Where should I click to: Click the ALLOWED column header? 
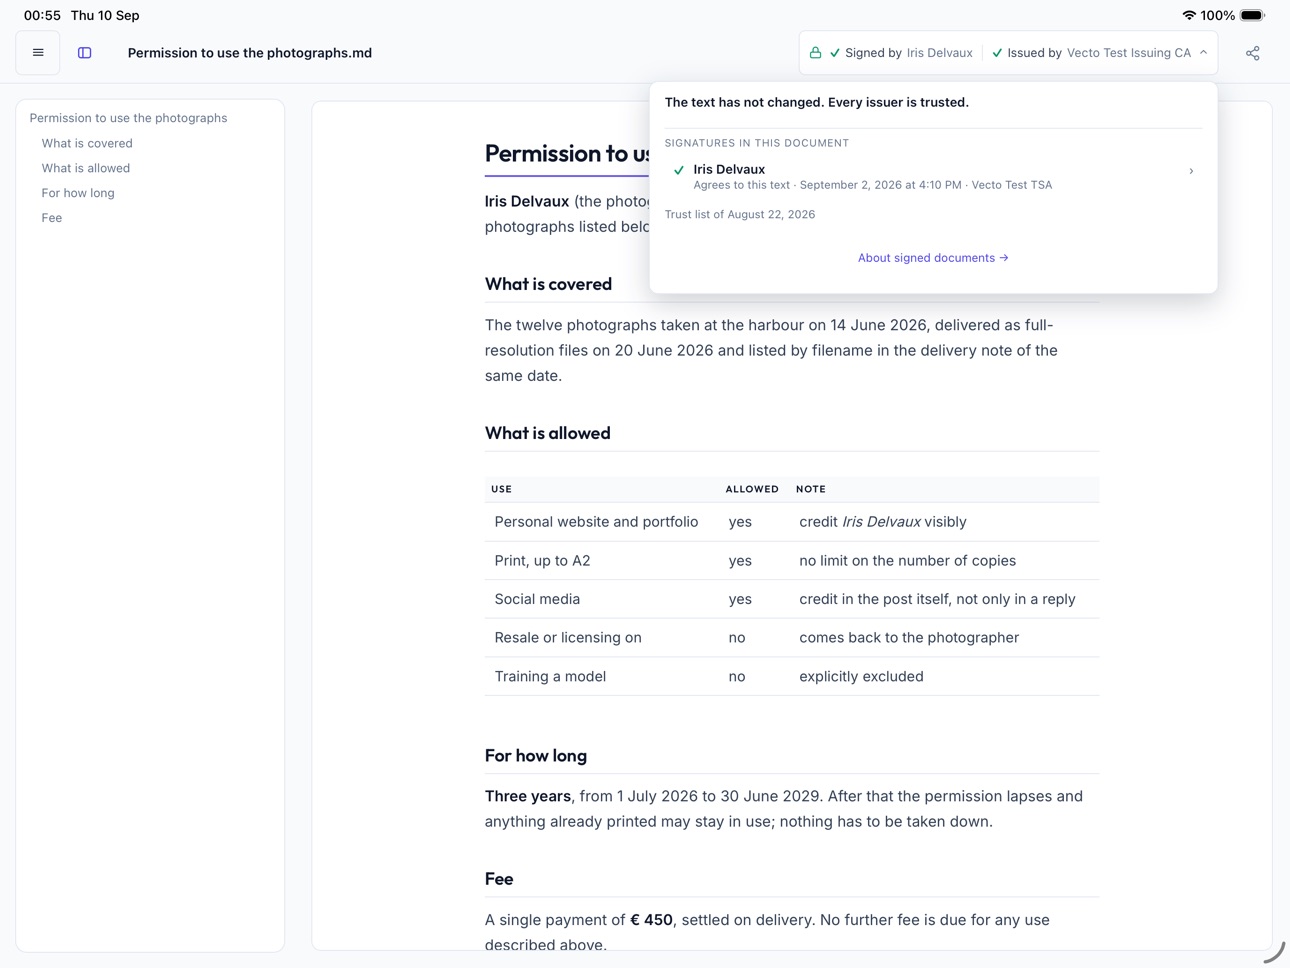pyautogui.click(x=752, y=489)
